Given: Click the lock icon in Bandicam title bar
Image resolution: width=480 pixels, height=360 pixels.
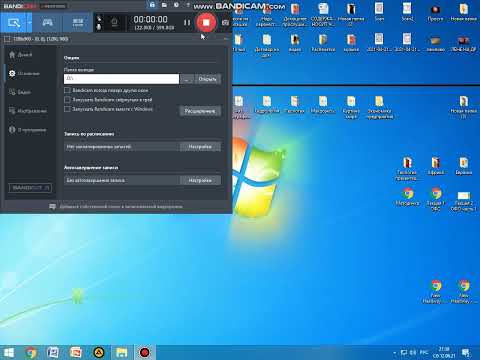Looking at the screenshot, I should (x=152, y=5).
